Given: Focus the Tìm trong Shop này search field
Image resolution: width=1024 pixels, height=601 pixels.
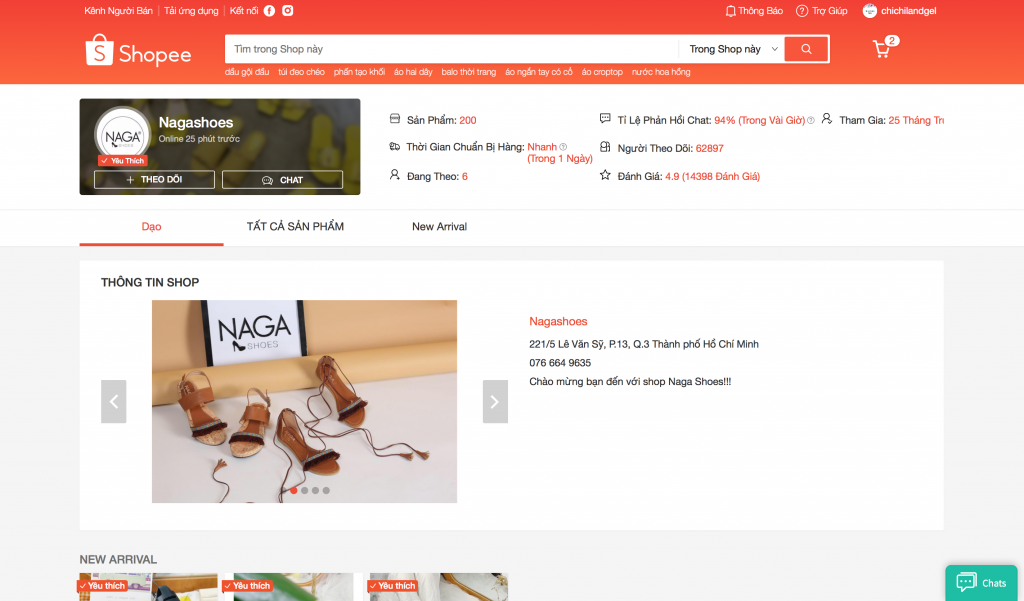Looking at the screenshot, I should point(452,49).
